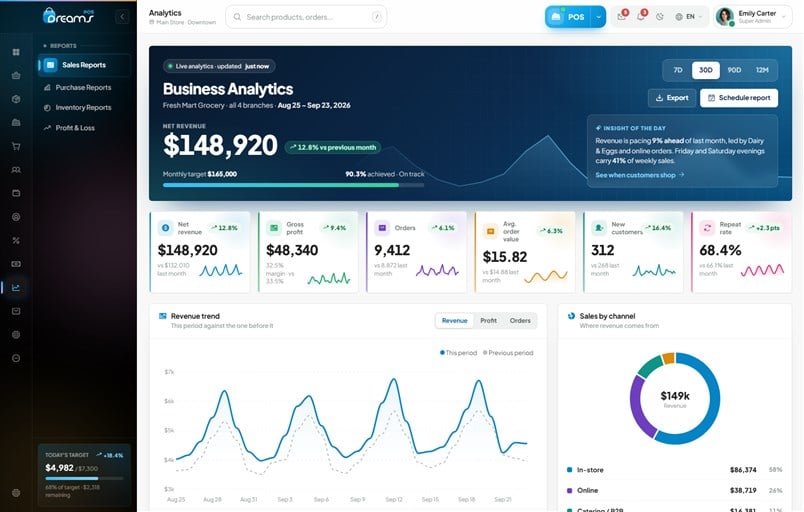Click the Export button
This screenshot has width=804, height=512.
[x=672, y=98]
